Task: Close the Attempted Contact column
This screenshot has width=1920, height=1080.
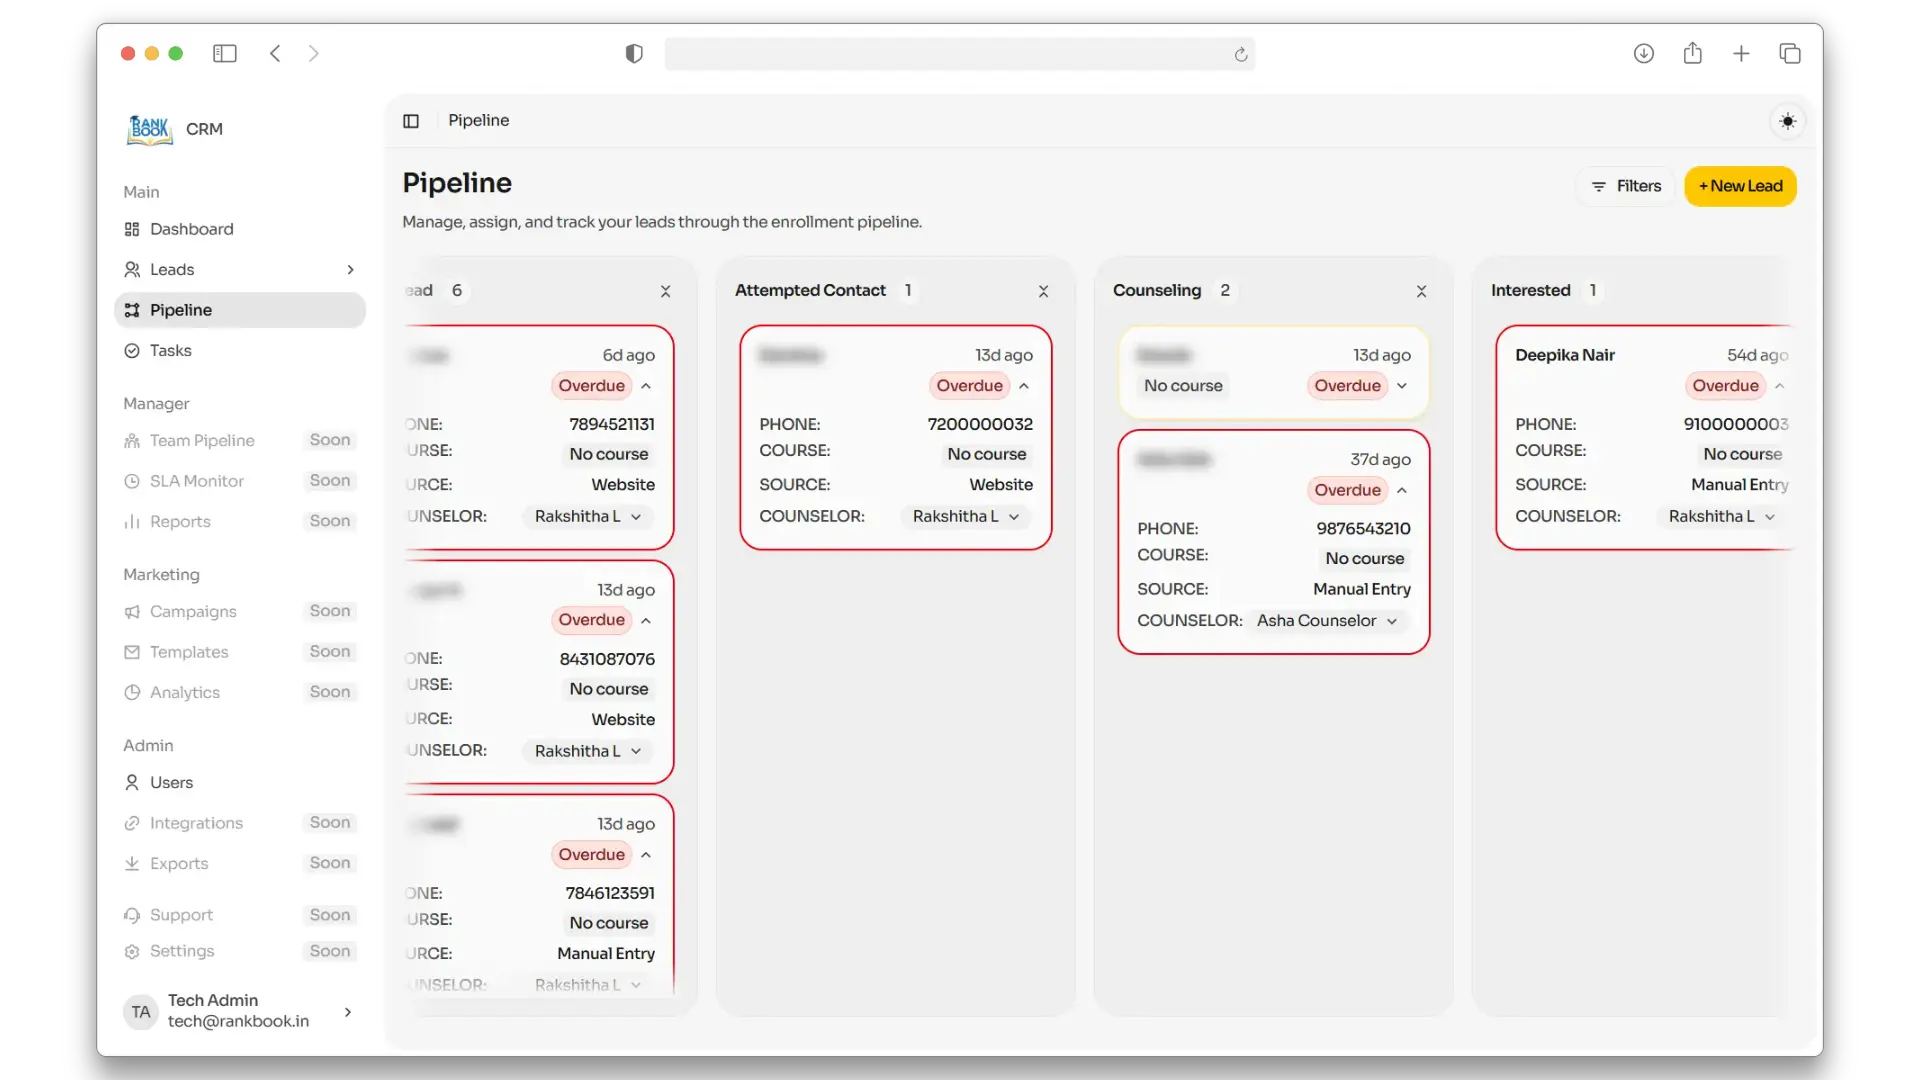Action: (x=1043, y=291)
